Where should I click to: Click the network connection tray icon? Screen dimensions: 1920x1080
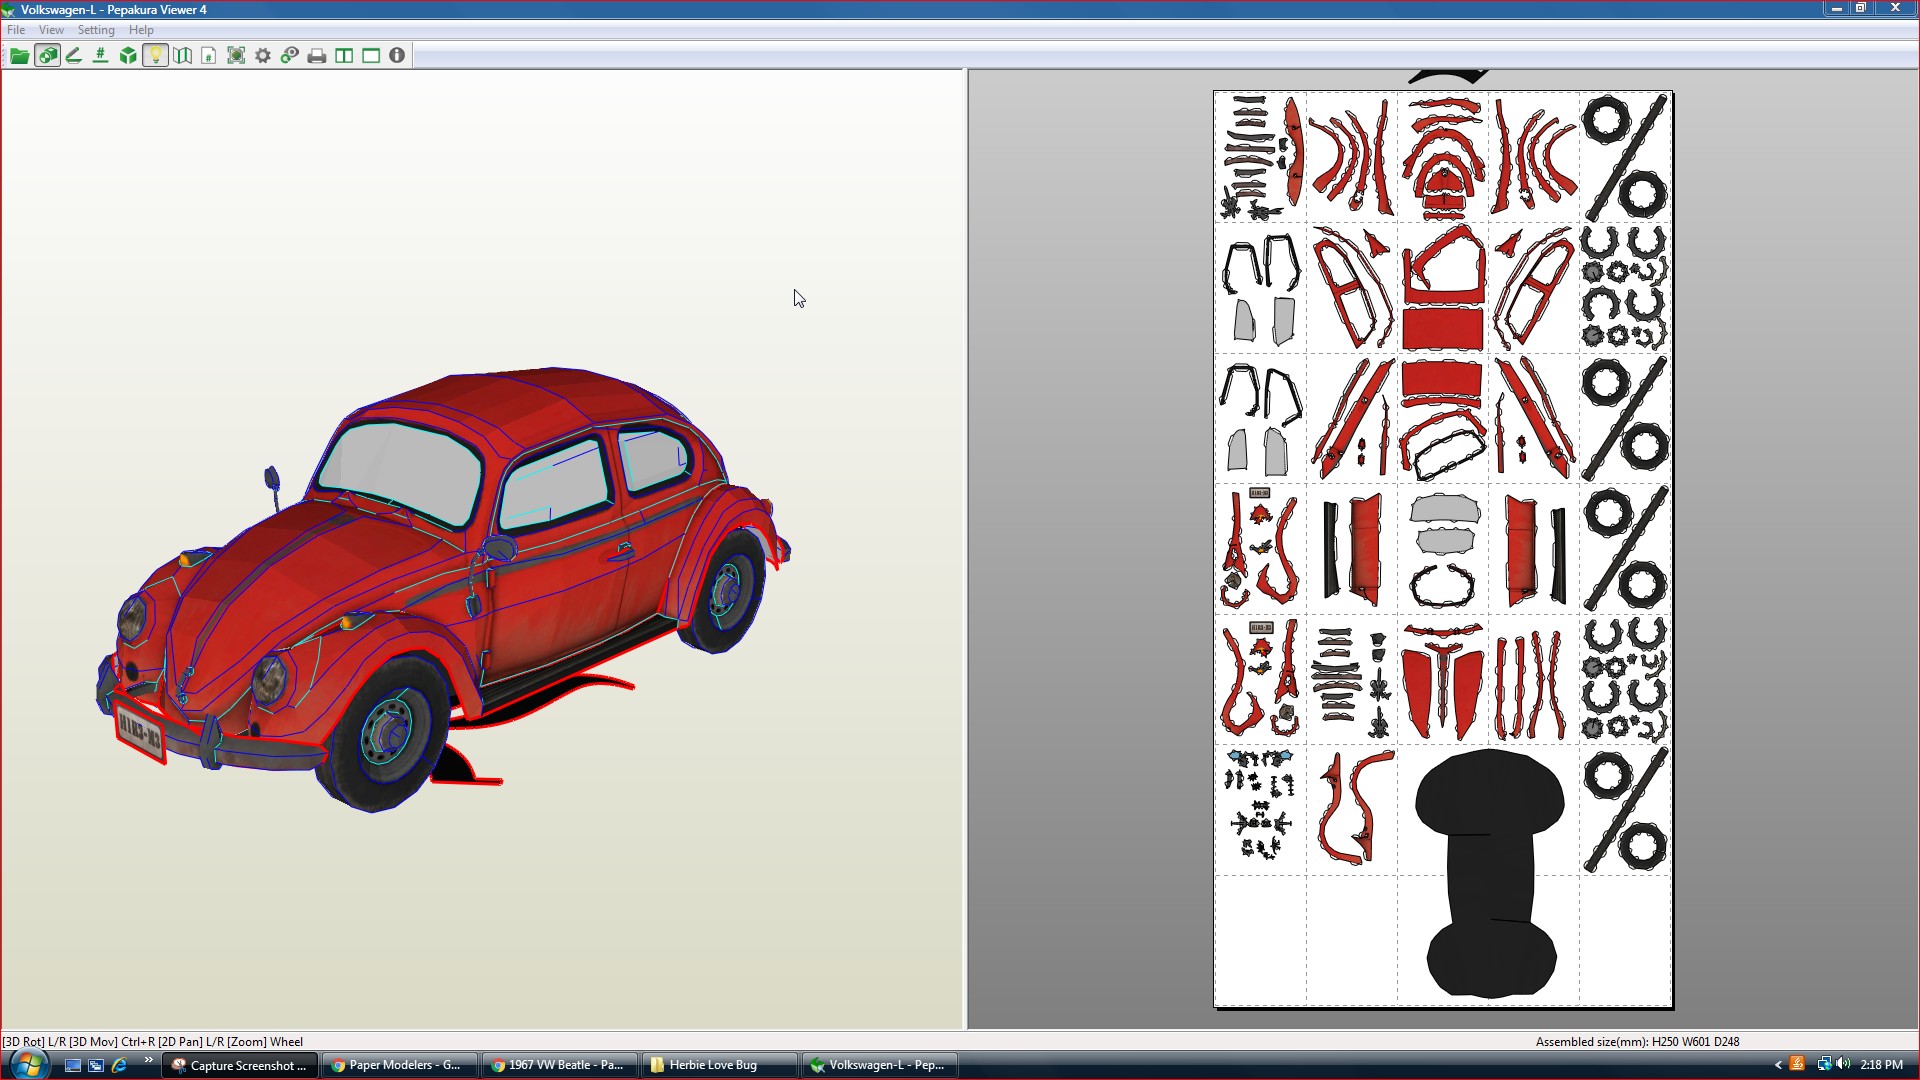pos(1824,1064)
